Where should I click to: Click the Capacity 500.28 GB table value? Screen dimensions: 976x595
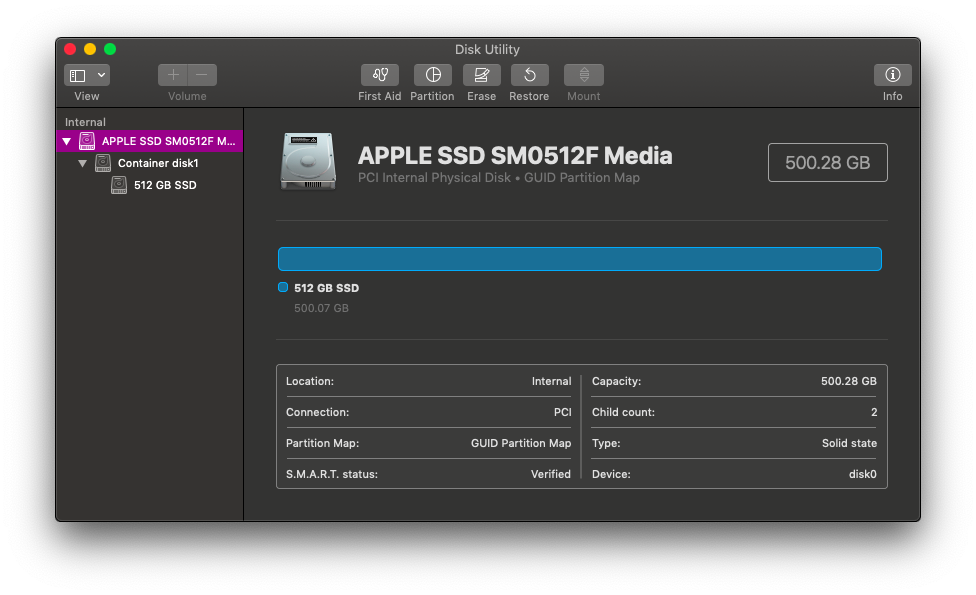(x=848, y=381)
